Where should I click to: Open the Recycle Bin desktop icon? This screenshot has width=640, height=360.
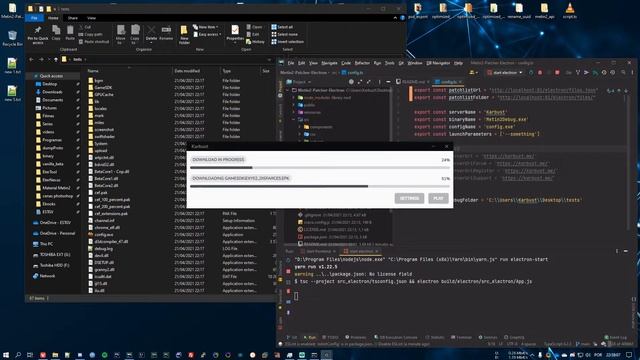(x=12, y=38)
